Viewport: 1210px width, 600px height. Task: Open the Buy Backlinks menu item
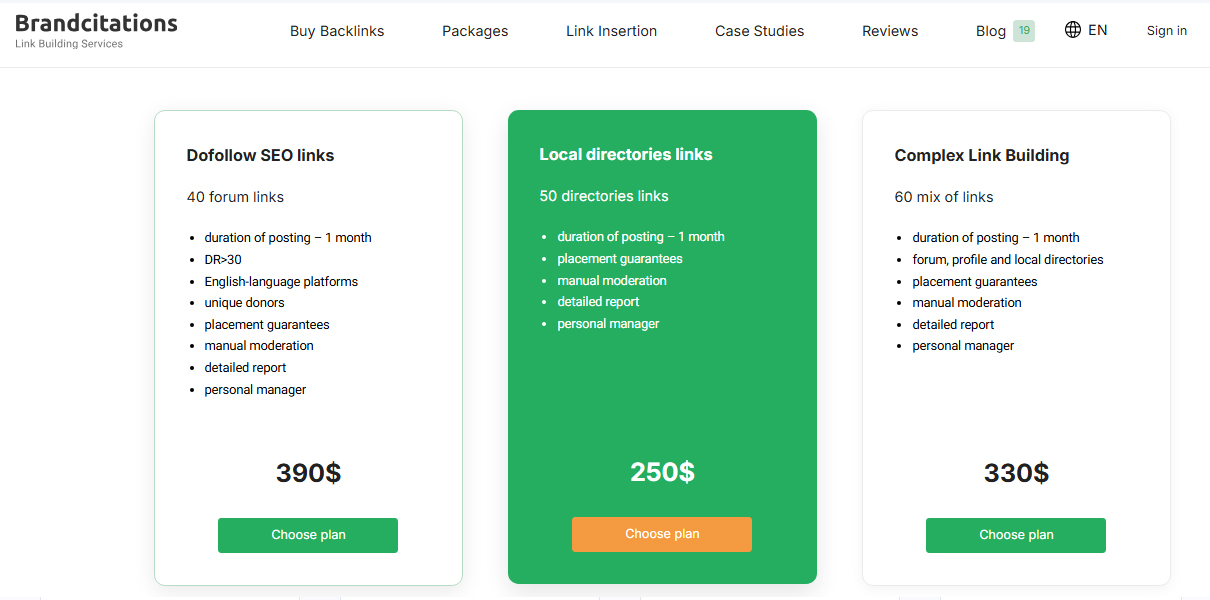pos(337,31)
